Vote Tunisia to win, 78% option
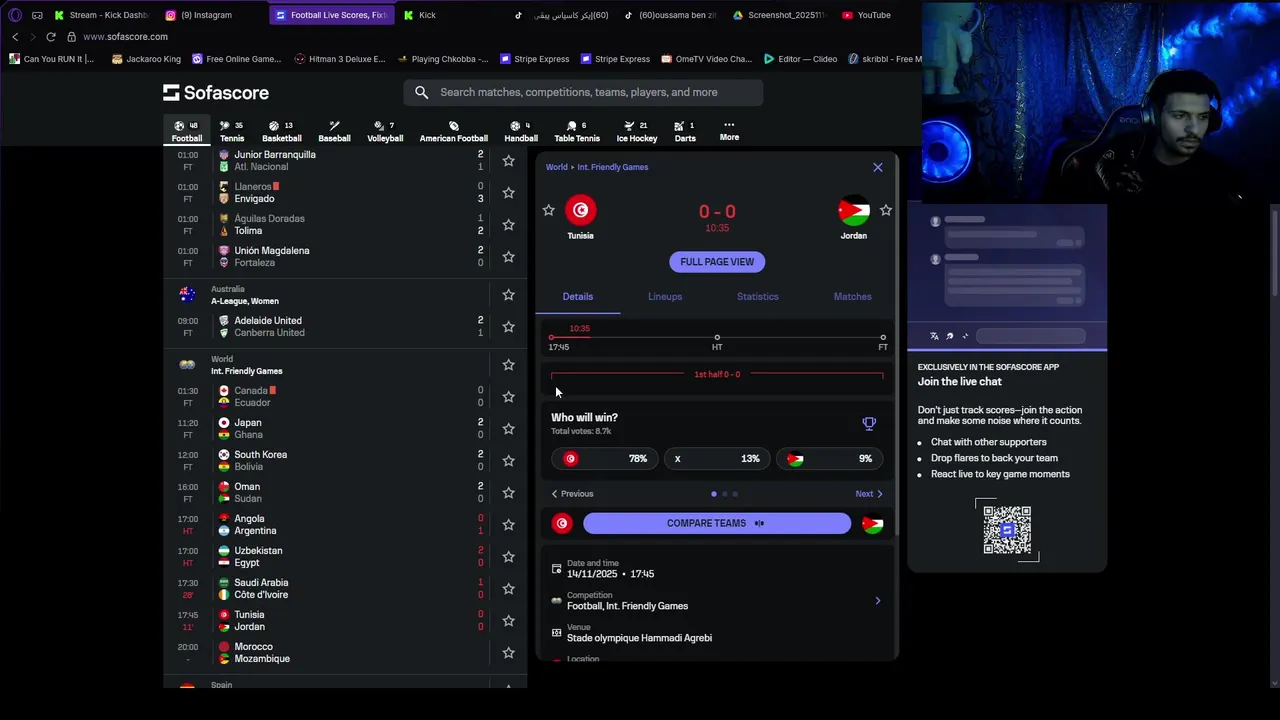The height and width of the screenshot is (720, 1280). pos(605,459)
